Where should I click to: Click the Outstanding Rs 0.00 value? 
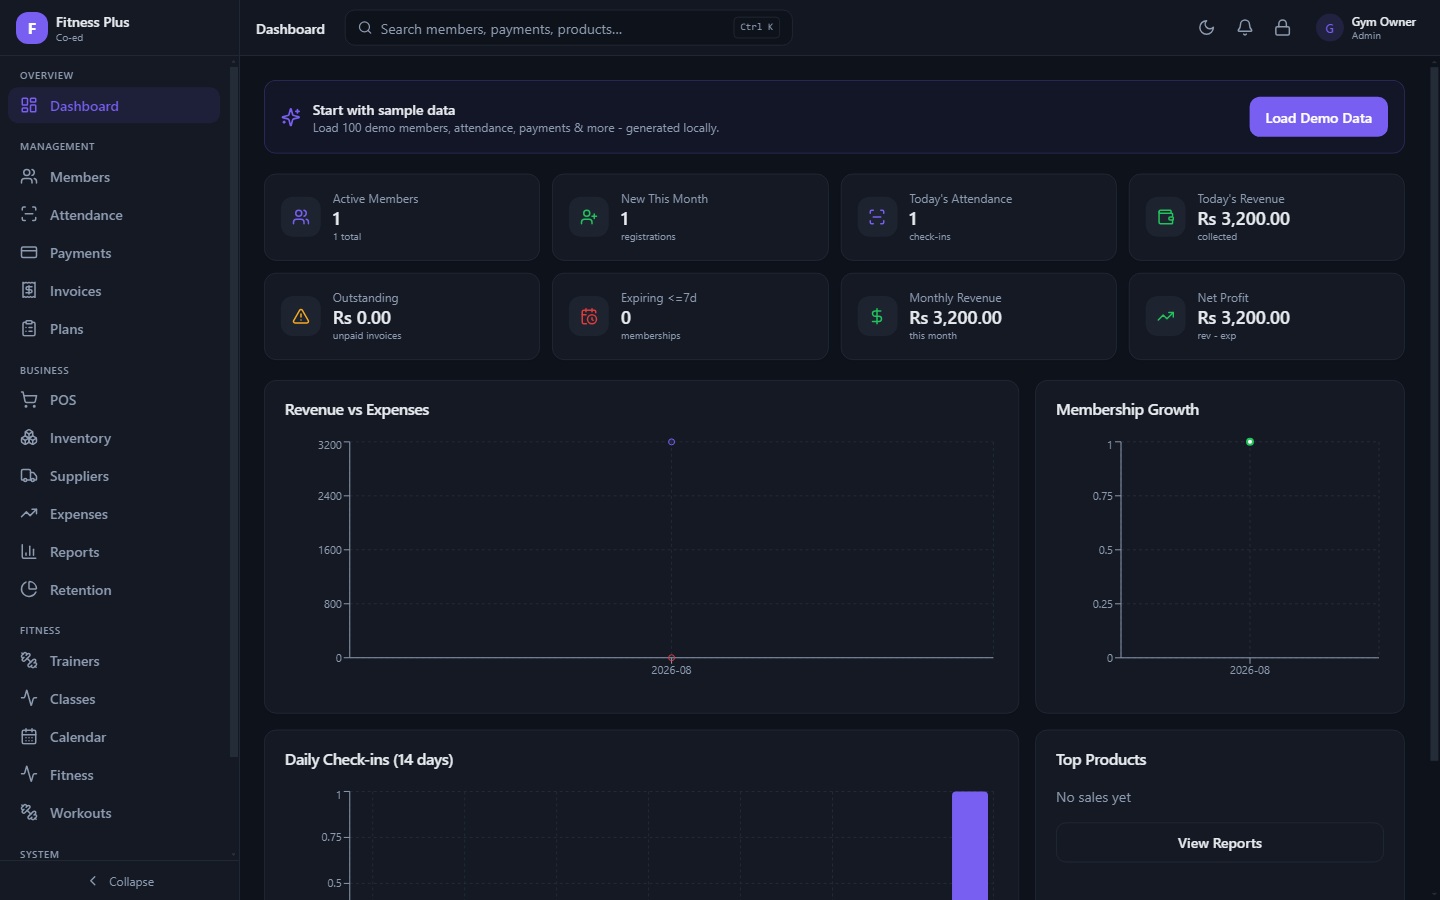362,318
